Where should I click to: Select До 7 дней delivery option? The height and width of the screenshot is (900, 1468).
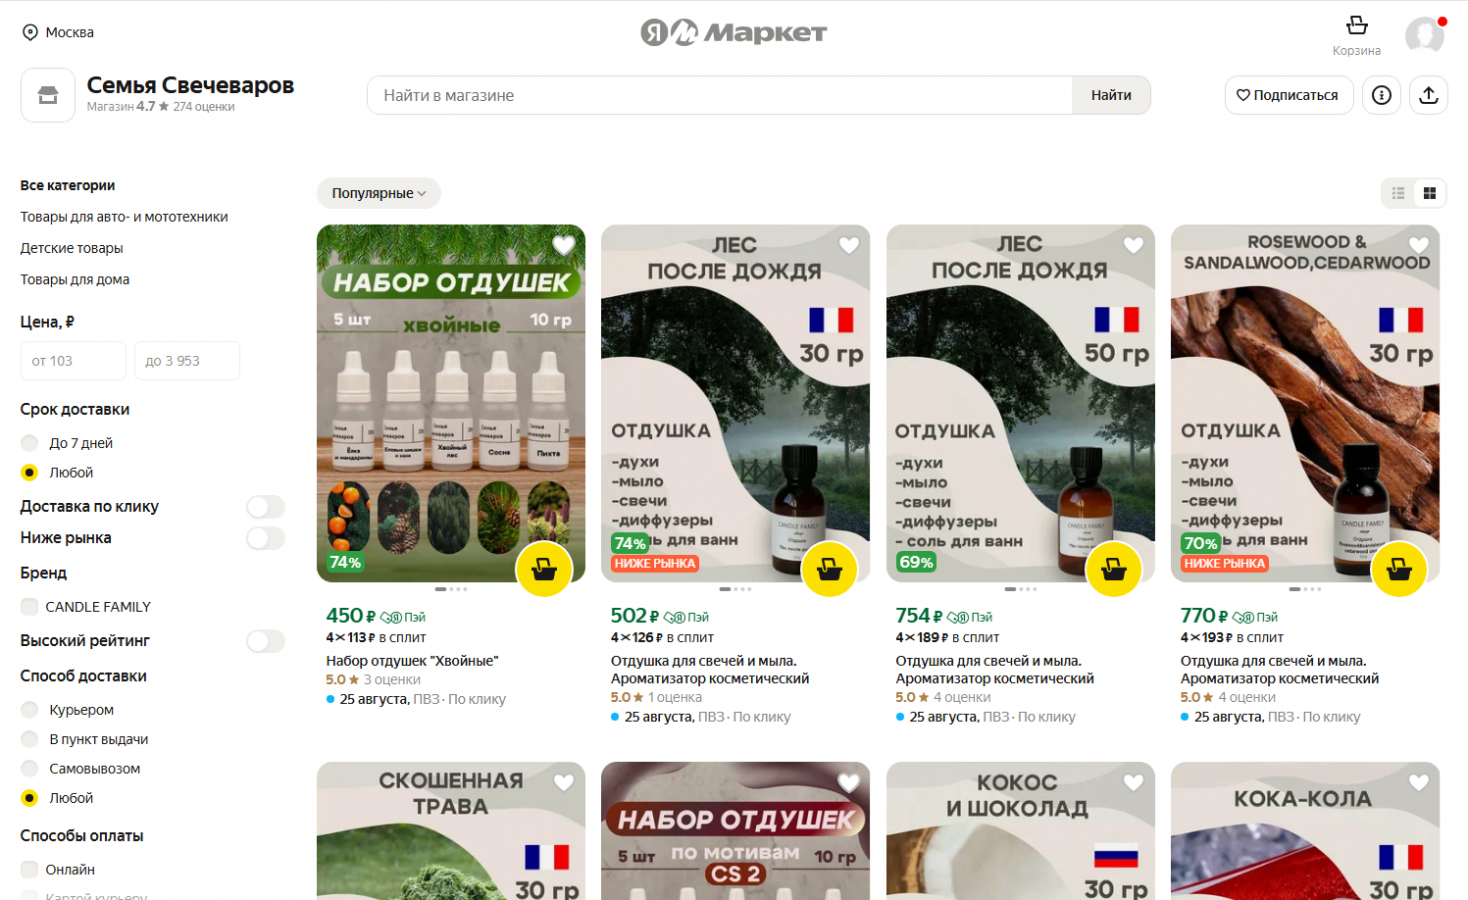29,443
